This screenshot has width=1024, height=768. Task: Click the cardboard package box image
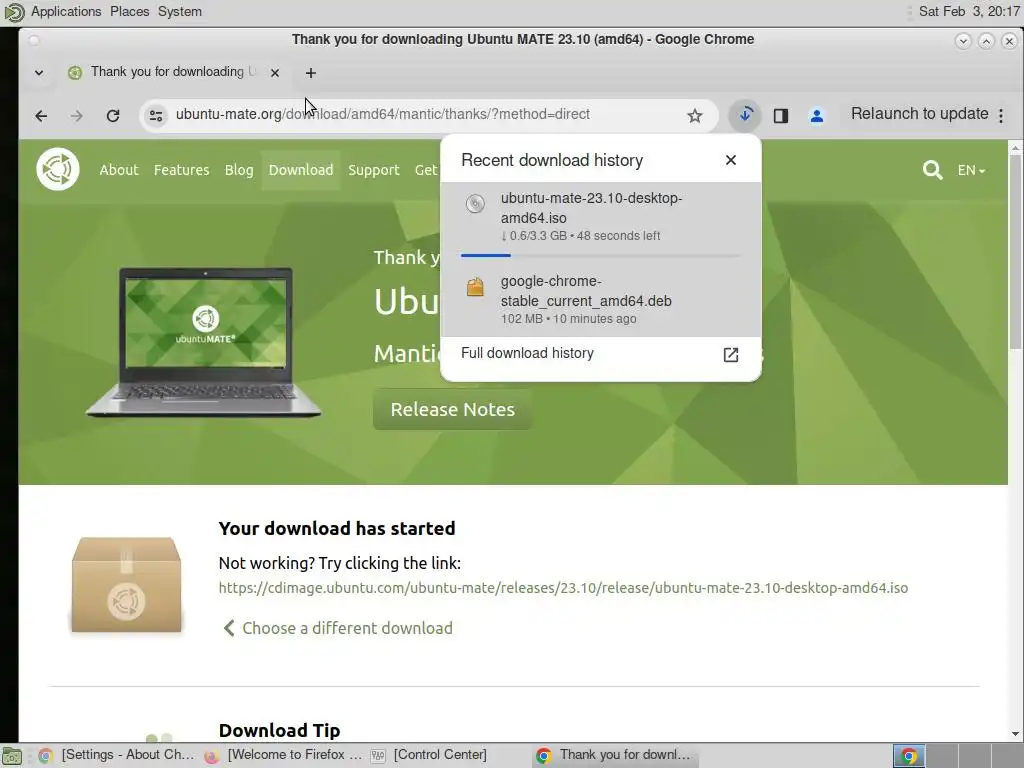coord(126,585)
